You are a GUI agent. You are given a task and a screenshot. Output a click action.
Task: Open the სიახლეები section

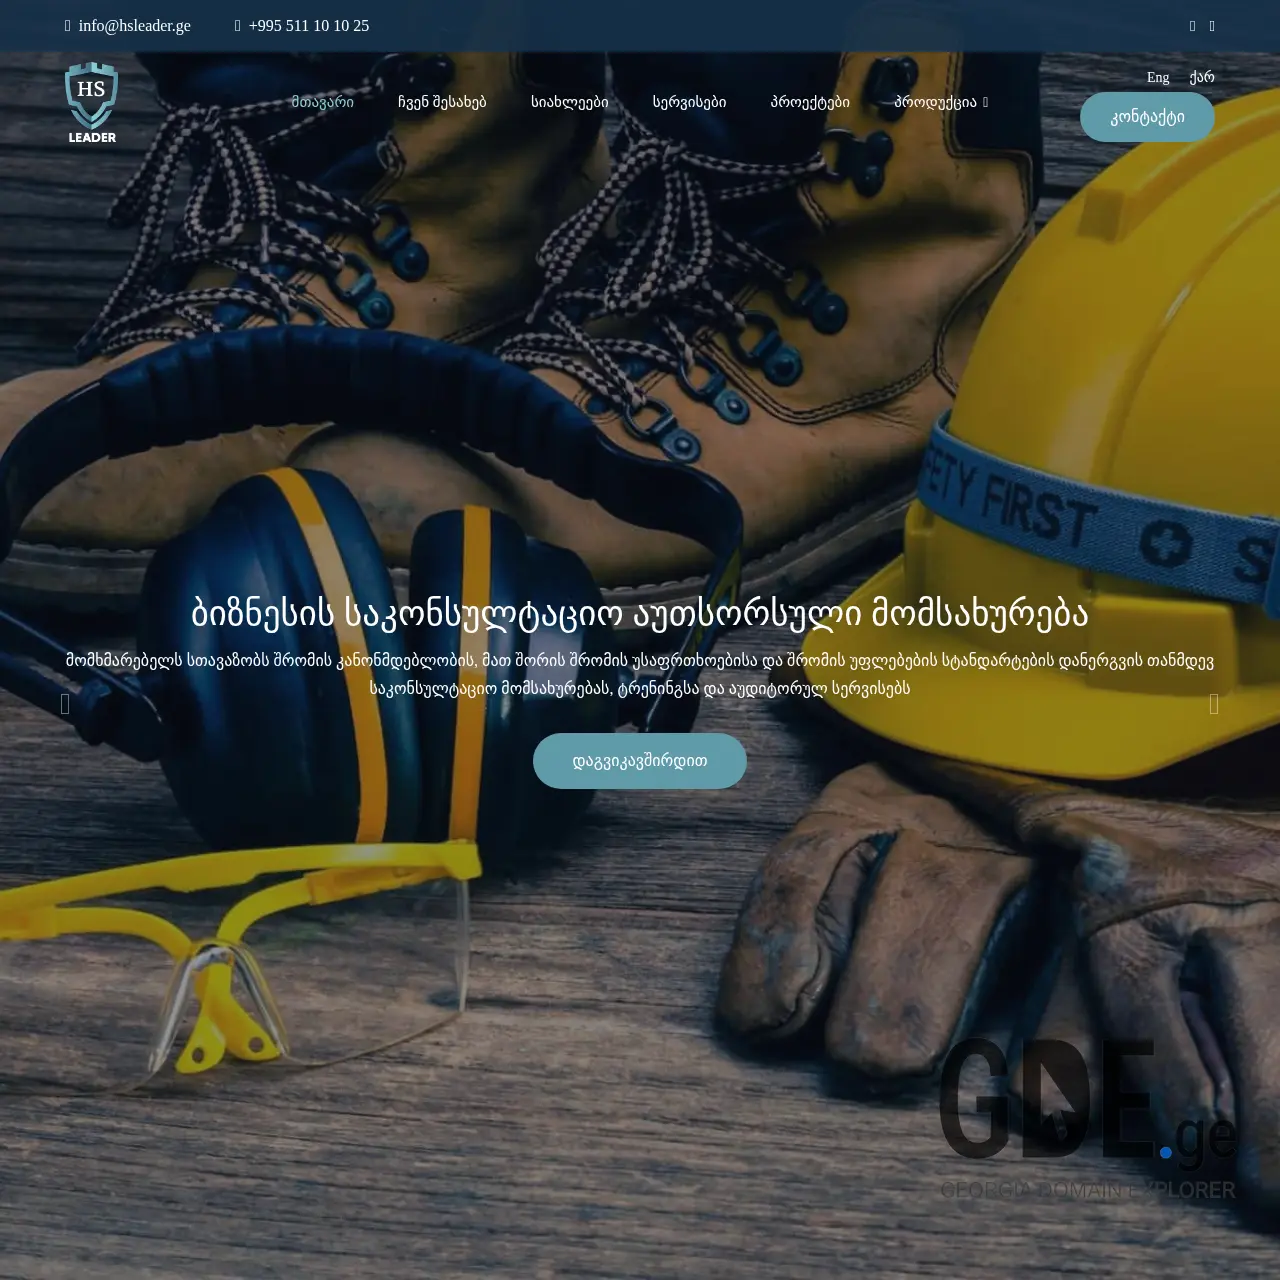click(568, 101)
